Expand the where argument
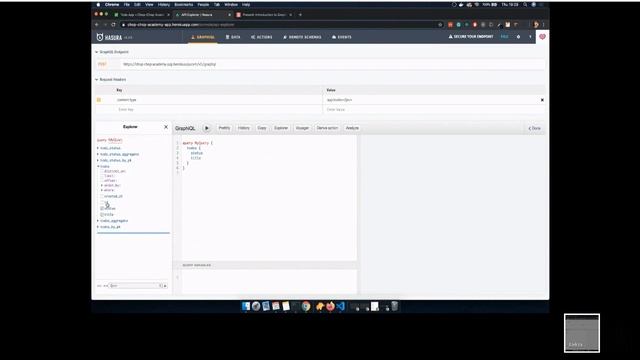The height and width of the screenshot is (360, 640). (102, 190)
